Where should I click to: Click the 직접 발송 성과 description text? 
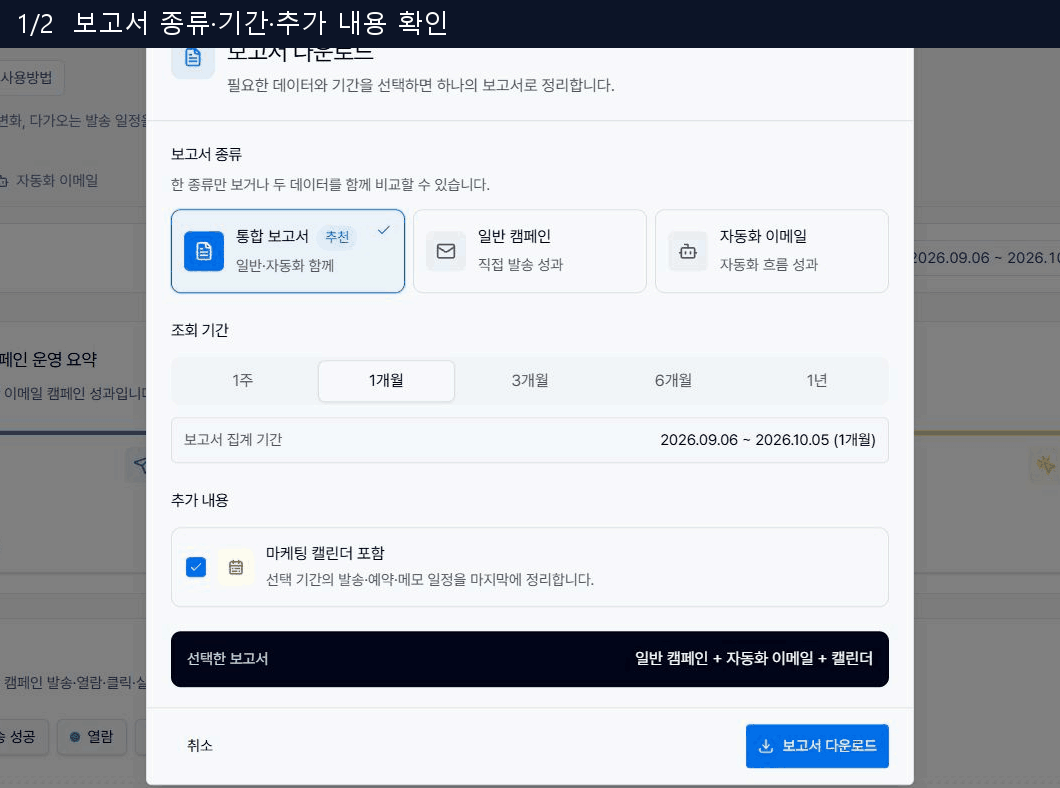pos(521,264)
